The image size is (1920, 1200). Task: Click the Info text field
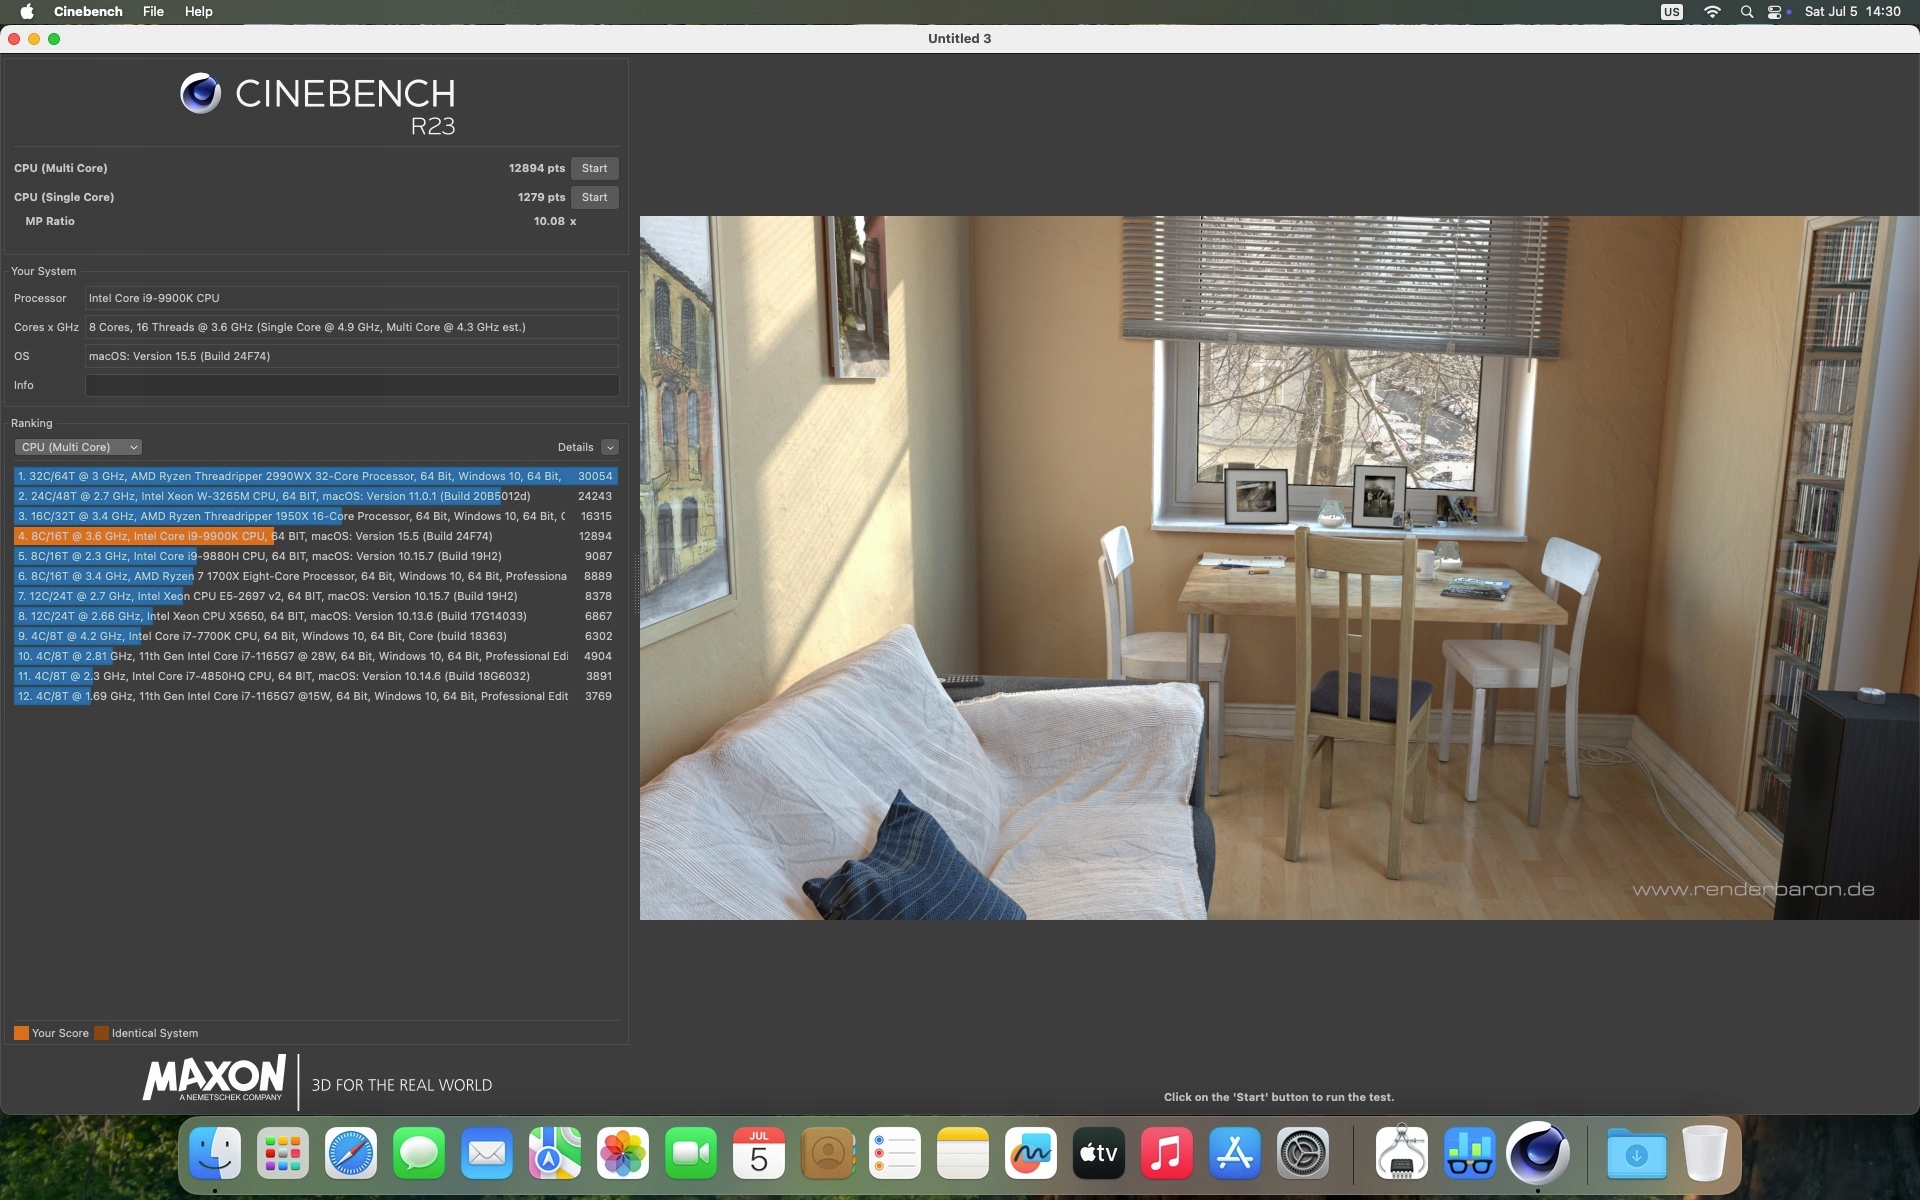[x=351, y=385]
